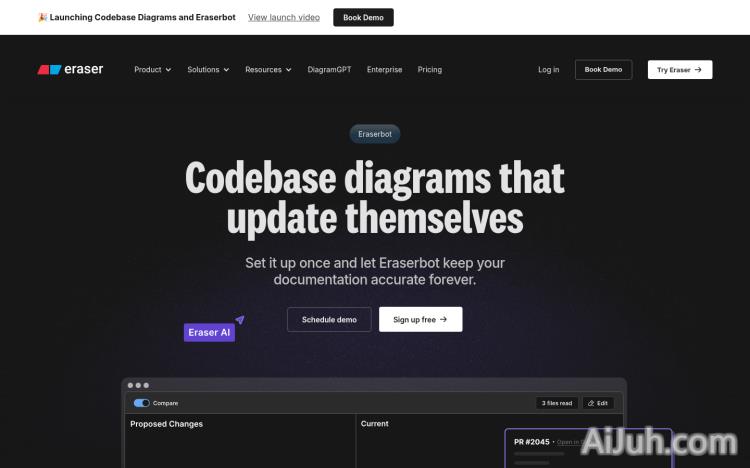Click the Eraserbot pill badge above the headline
750x468 pixels.
pos(375,134)
